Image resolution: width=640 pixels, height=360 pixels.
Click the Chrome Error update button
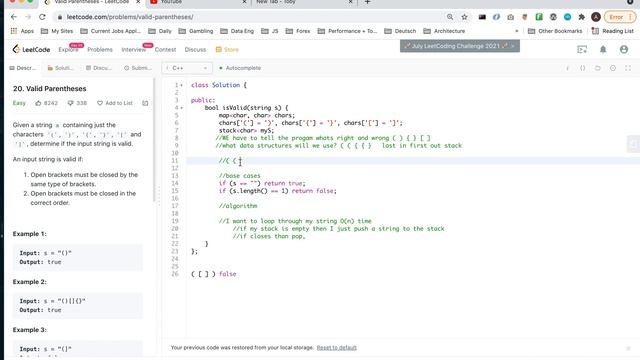tap(620, 17)
